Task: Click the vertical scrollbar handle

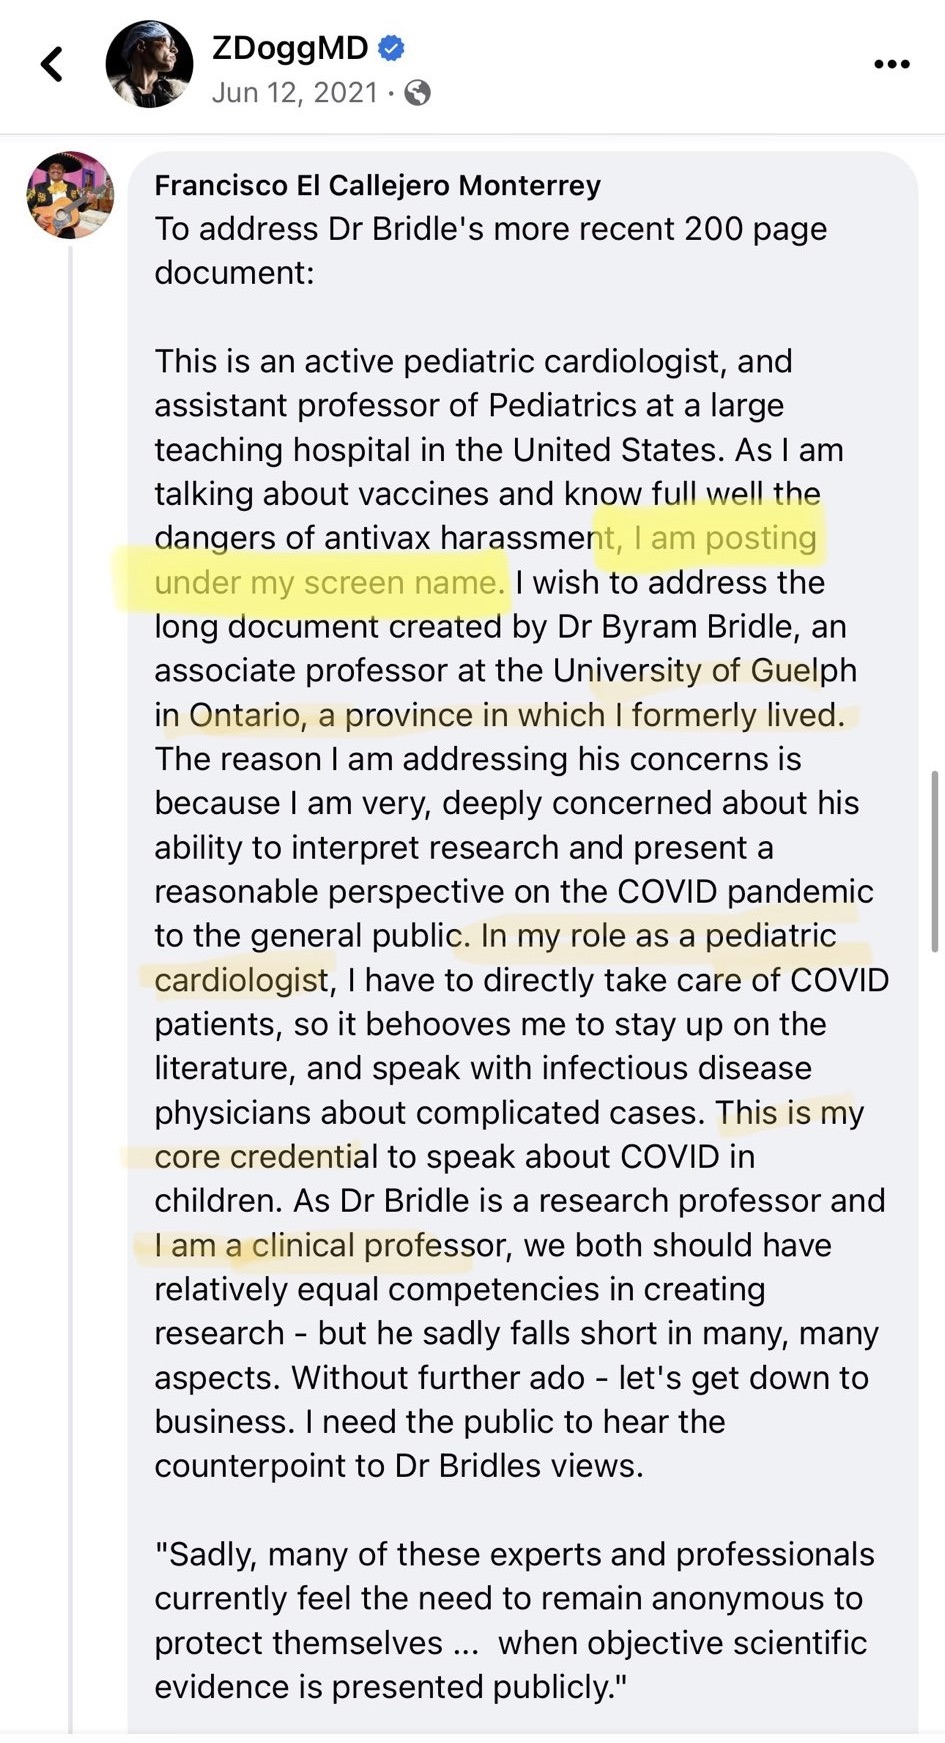Action: (x=934, y=861)
